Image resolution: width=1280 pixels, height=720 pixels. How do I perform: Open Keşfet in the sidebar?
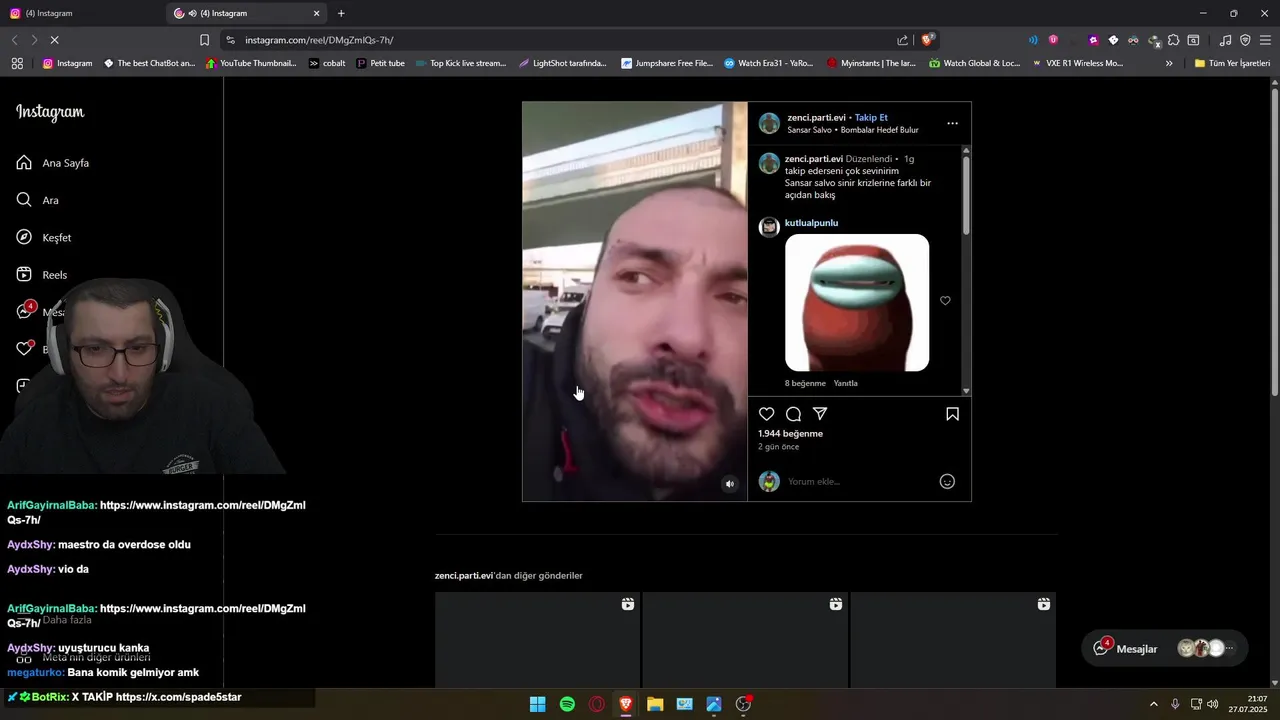click(x=44, y=238)
